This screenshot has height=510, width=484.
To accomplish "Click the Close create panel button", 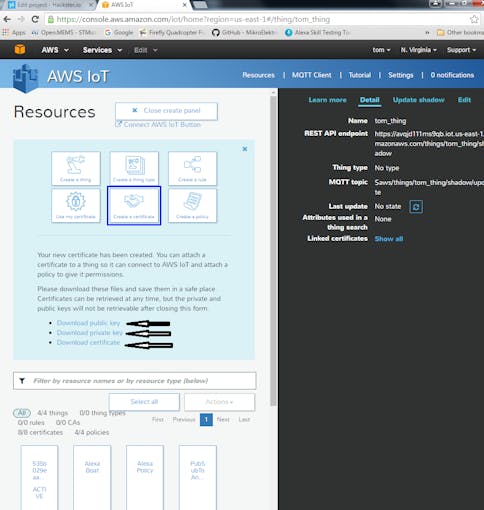I will 166,111.
